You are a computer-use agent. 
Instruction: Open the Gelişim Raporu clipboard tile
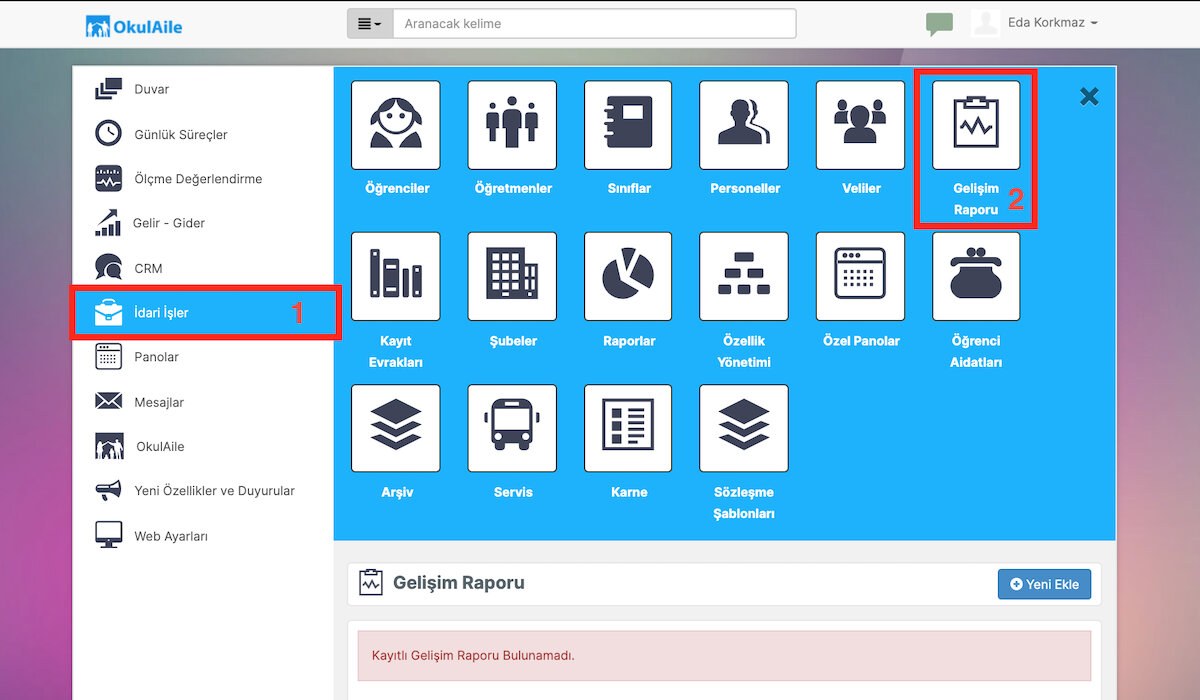(x=976, y=125)
